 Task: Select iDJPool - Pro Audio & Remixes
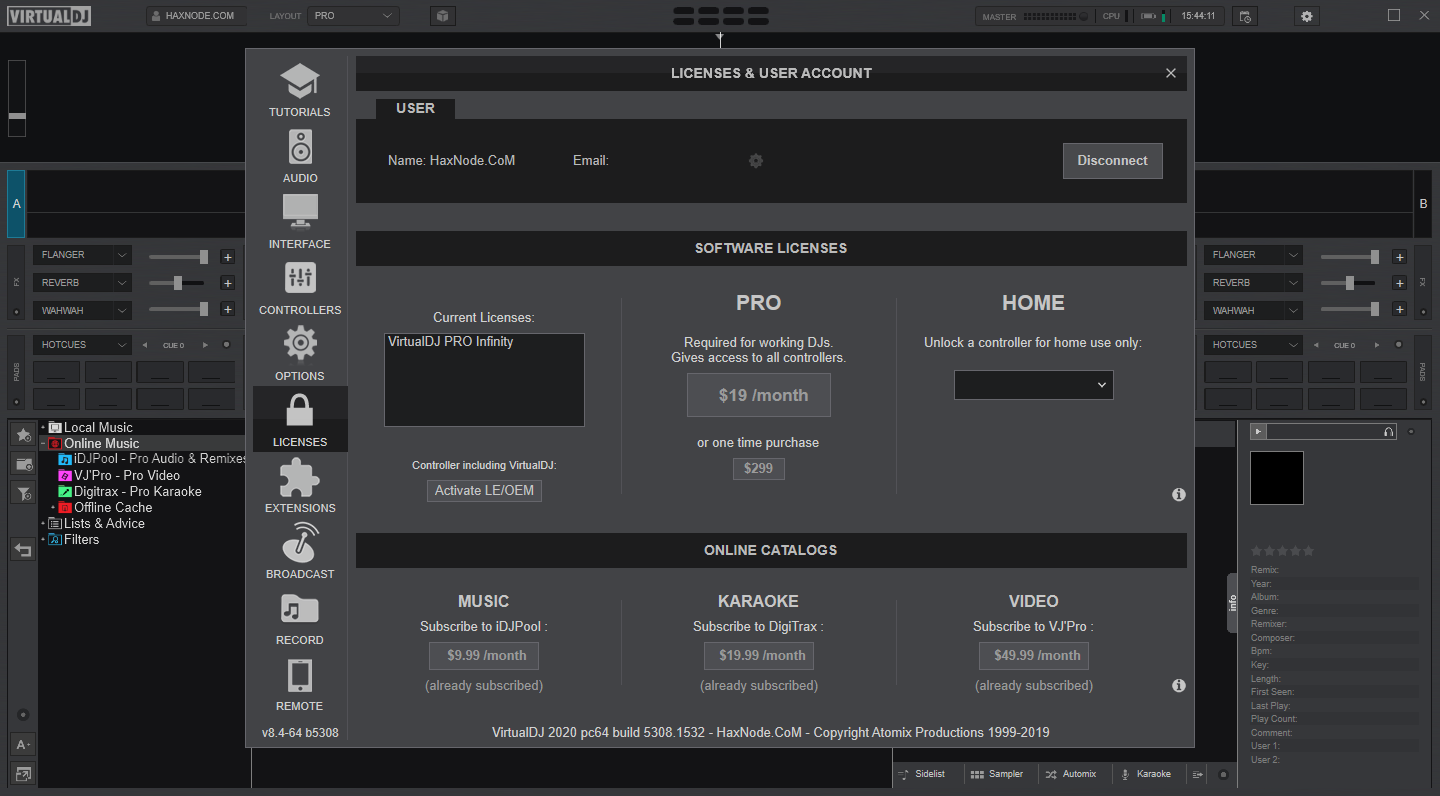[x=152, y=459]
